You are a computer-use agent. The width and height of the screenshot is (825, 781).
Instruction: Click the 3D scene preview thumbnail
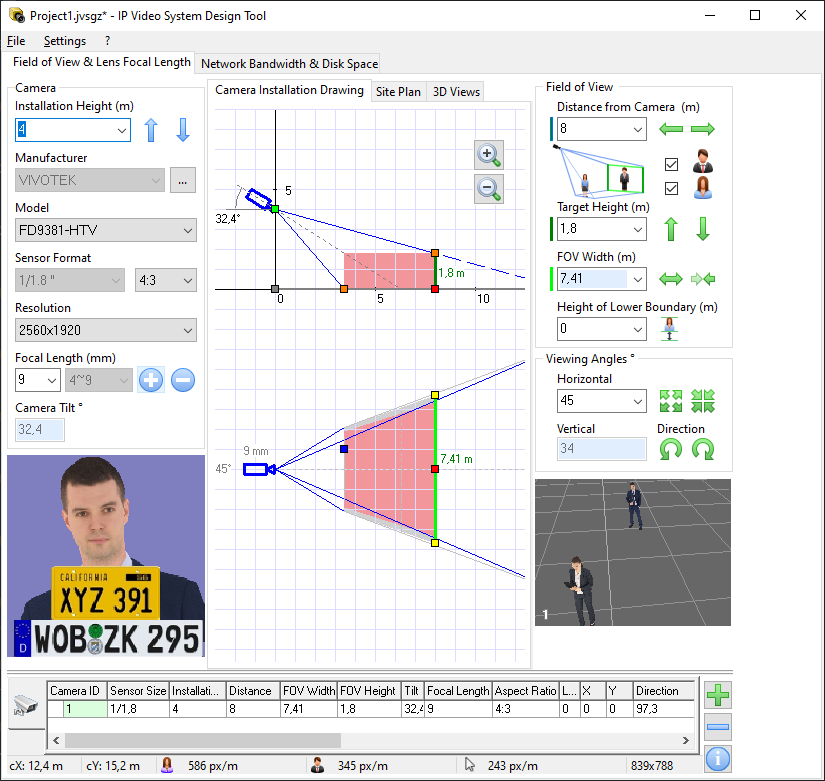point(632,552)
